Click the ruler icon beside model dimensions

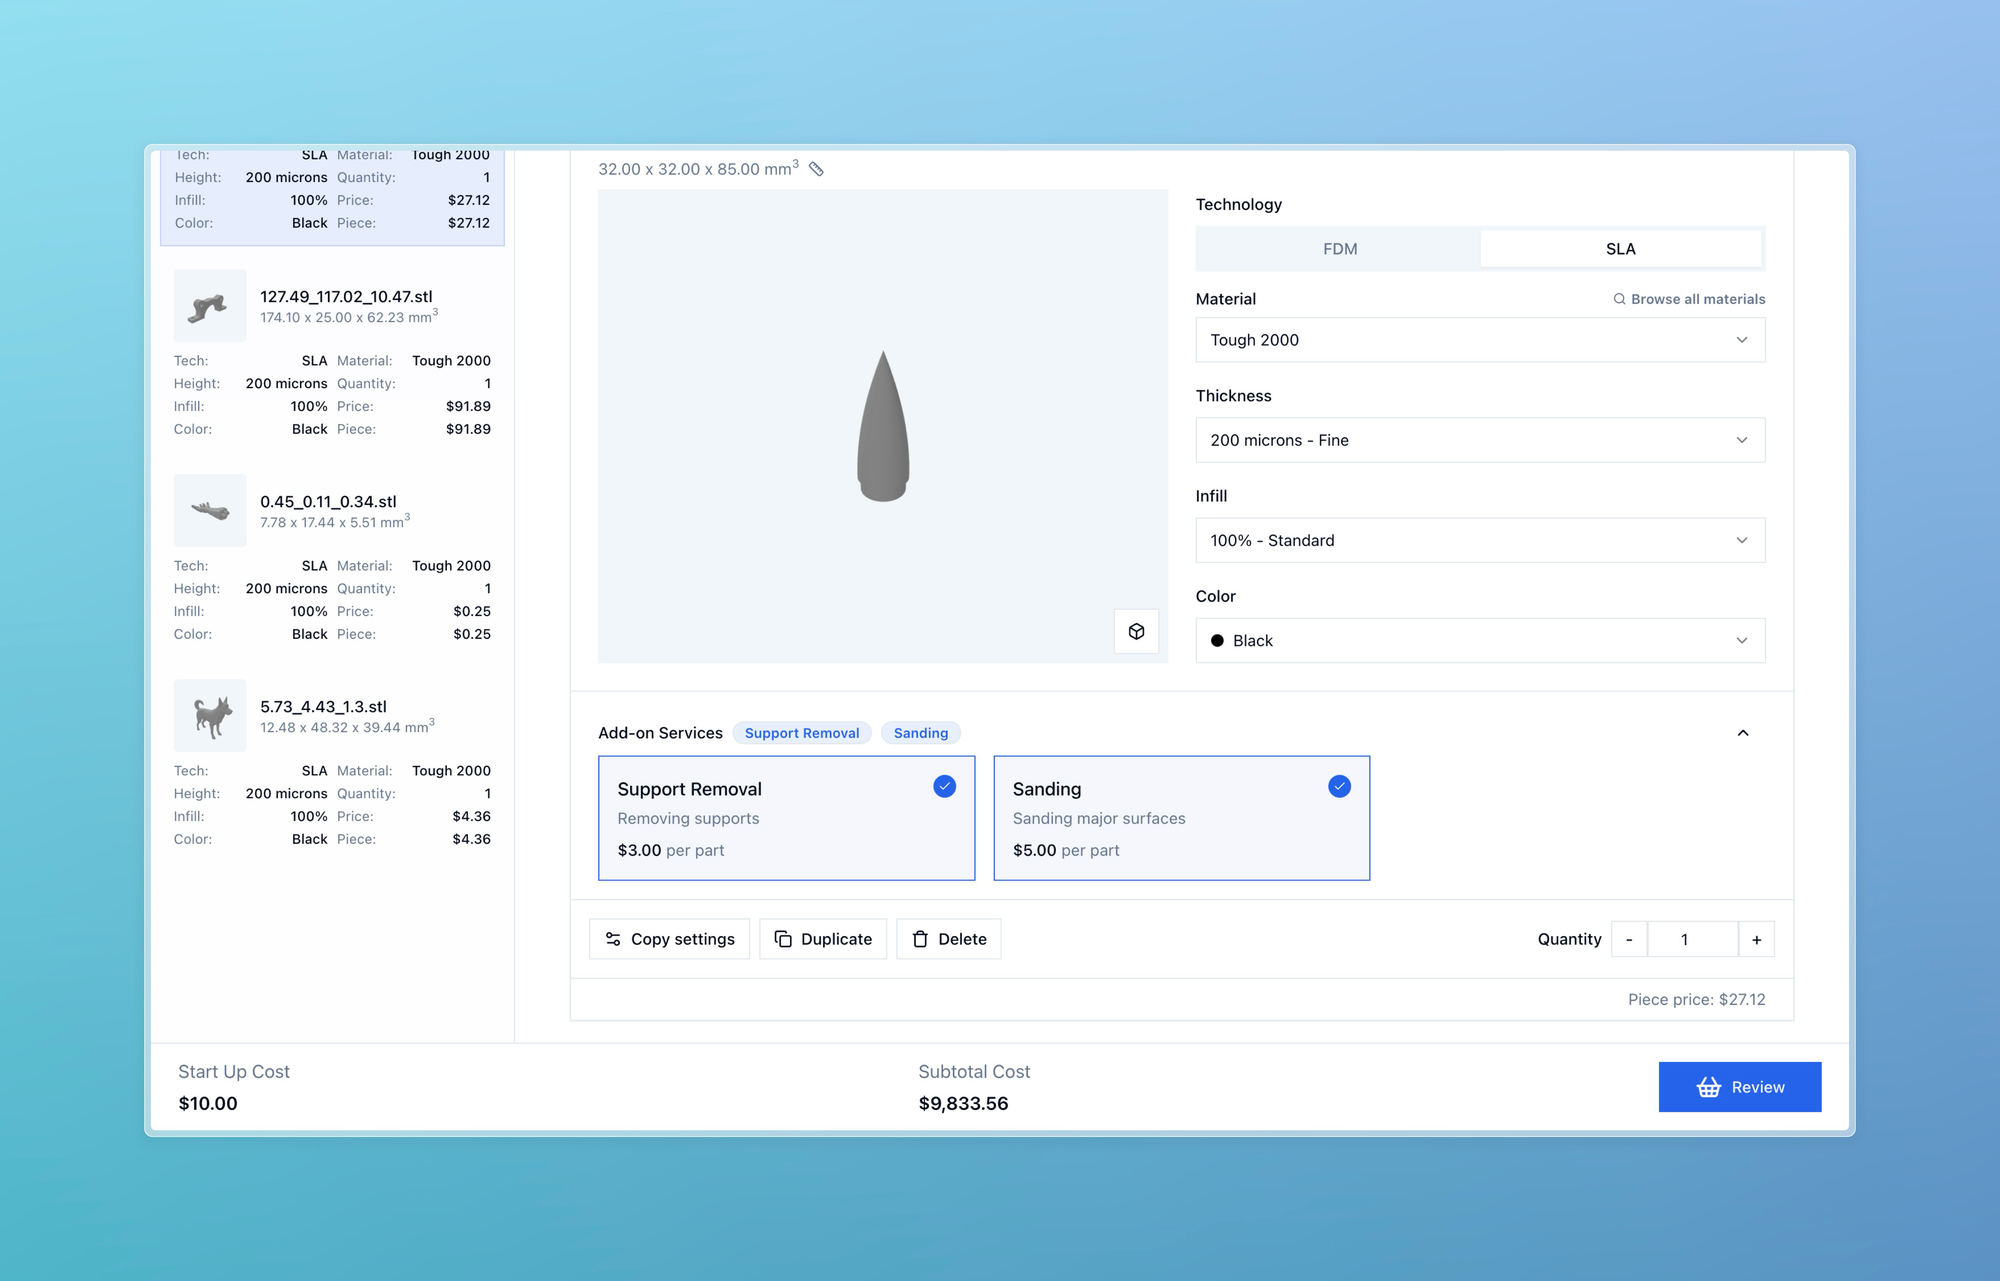(x=816, y=169)
